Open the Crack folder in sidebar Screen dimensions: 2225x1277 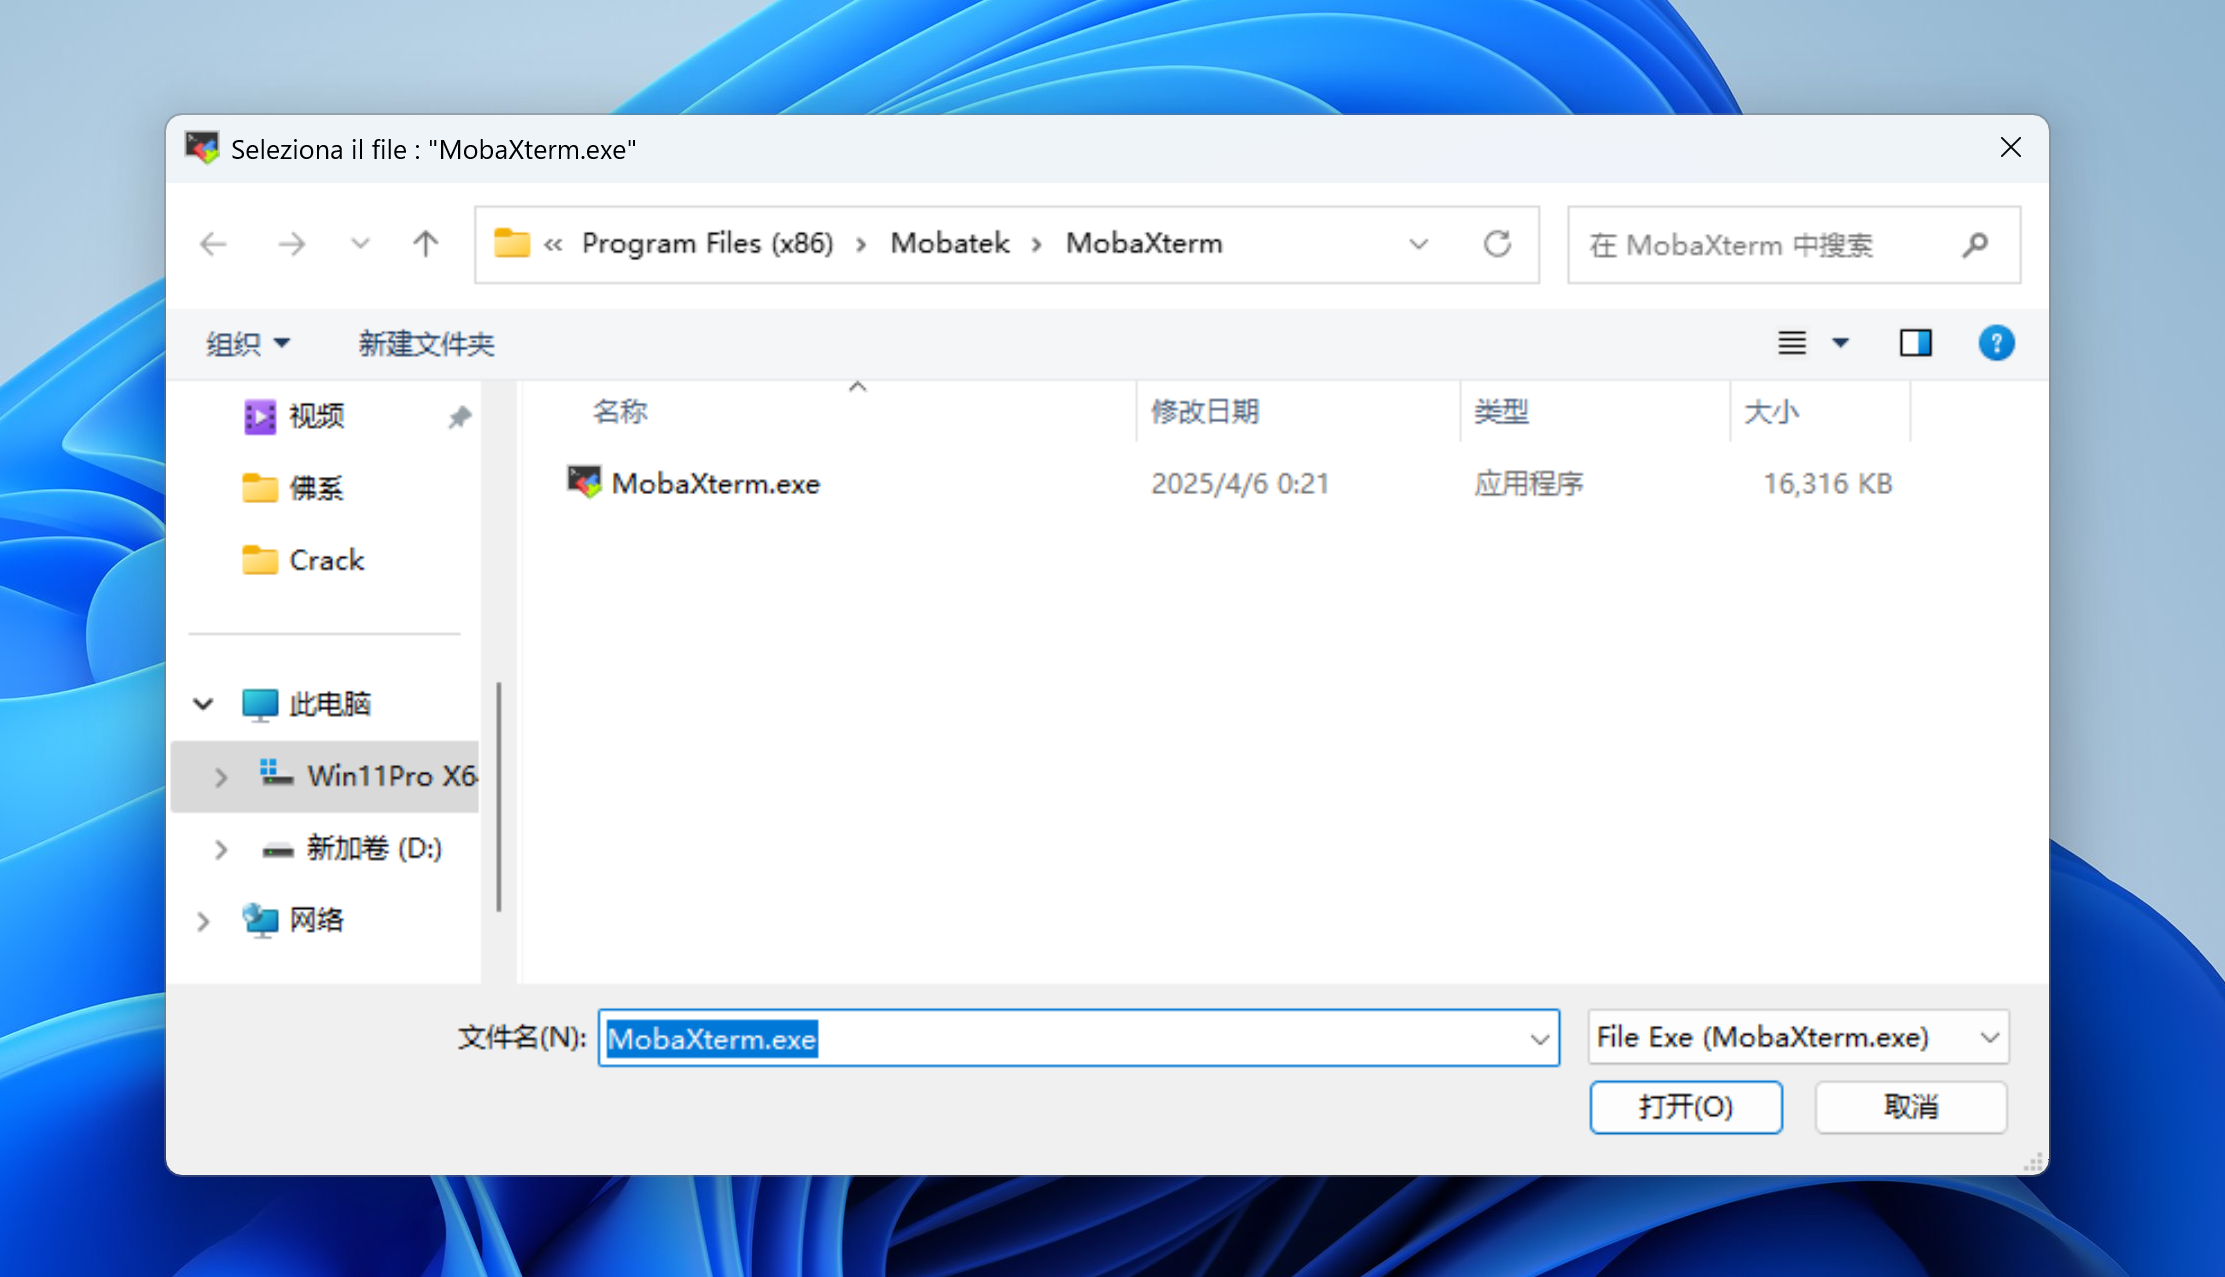pyautogui.click(x=326, y=560)
